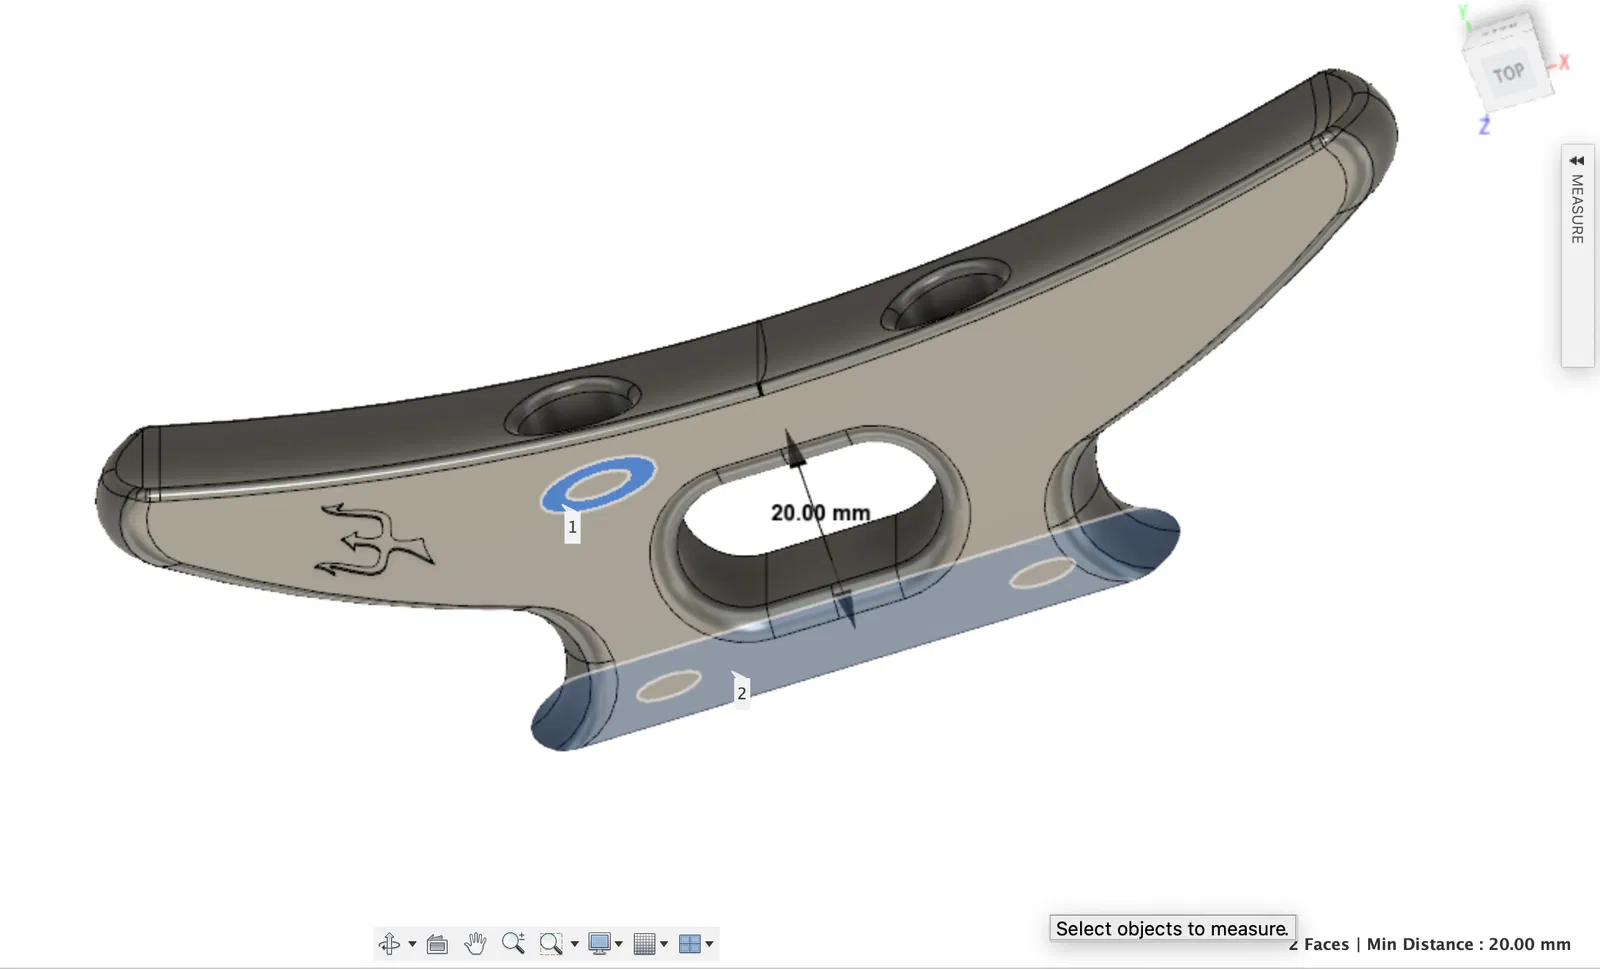Image resolution: width=1600 pixels, height=969 pixels.
Task: Open the Grid and Snaps dropdown arrow
Action: point(664,943)
